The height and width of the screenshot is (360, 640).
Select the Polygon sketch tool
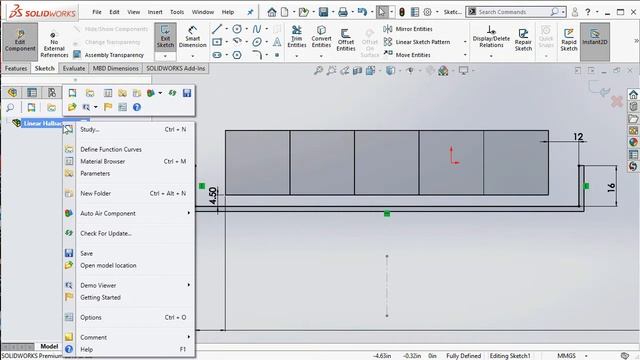pos(237,55)
